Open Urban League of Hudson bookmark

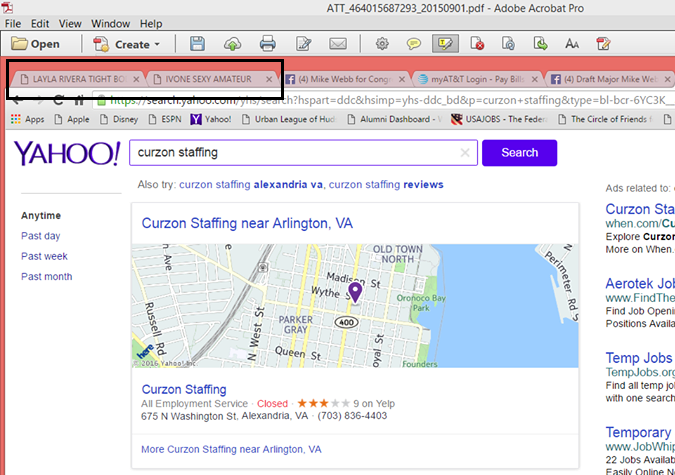coord(289,119)
